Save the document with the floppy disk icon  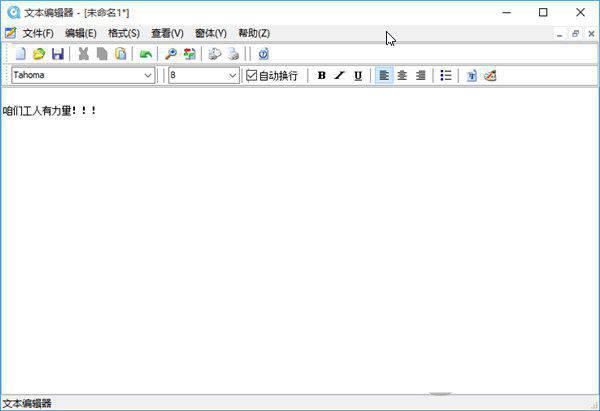[58, 54]
